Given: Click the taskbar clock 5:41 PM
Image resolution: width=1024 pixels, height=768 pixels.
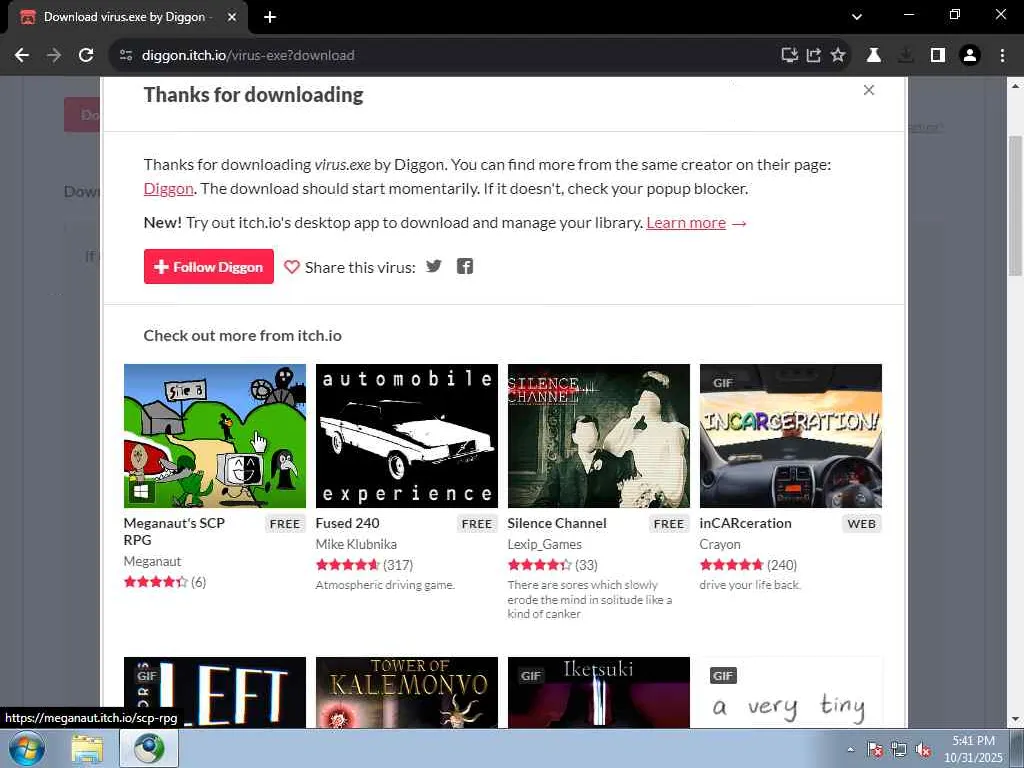Looking at the screenshot, I should tap(973, 749).
